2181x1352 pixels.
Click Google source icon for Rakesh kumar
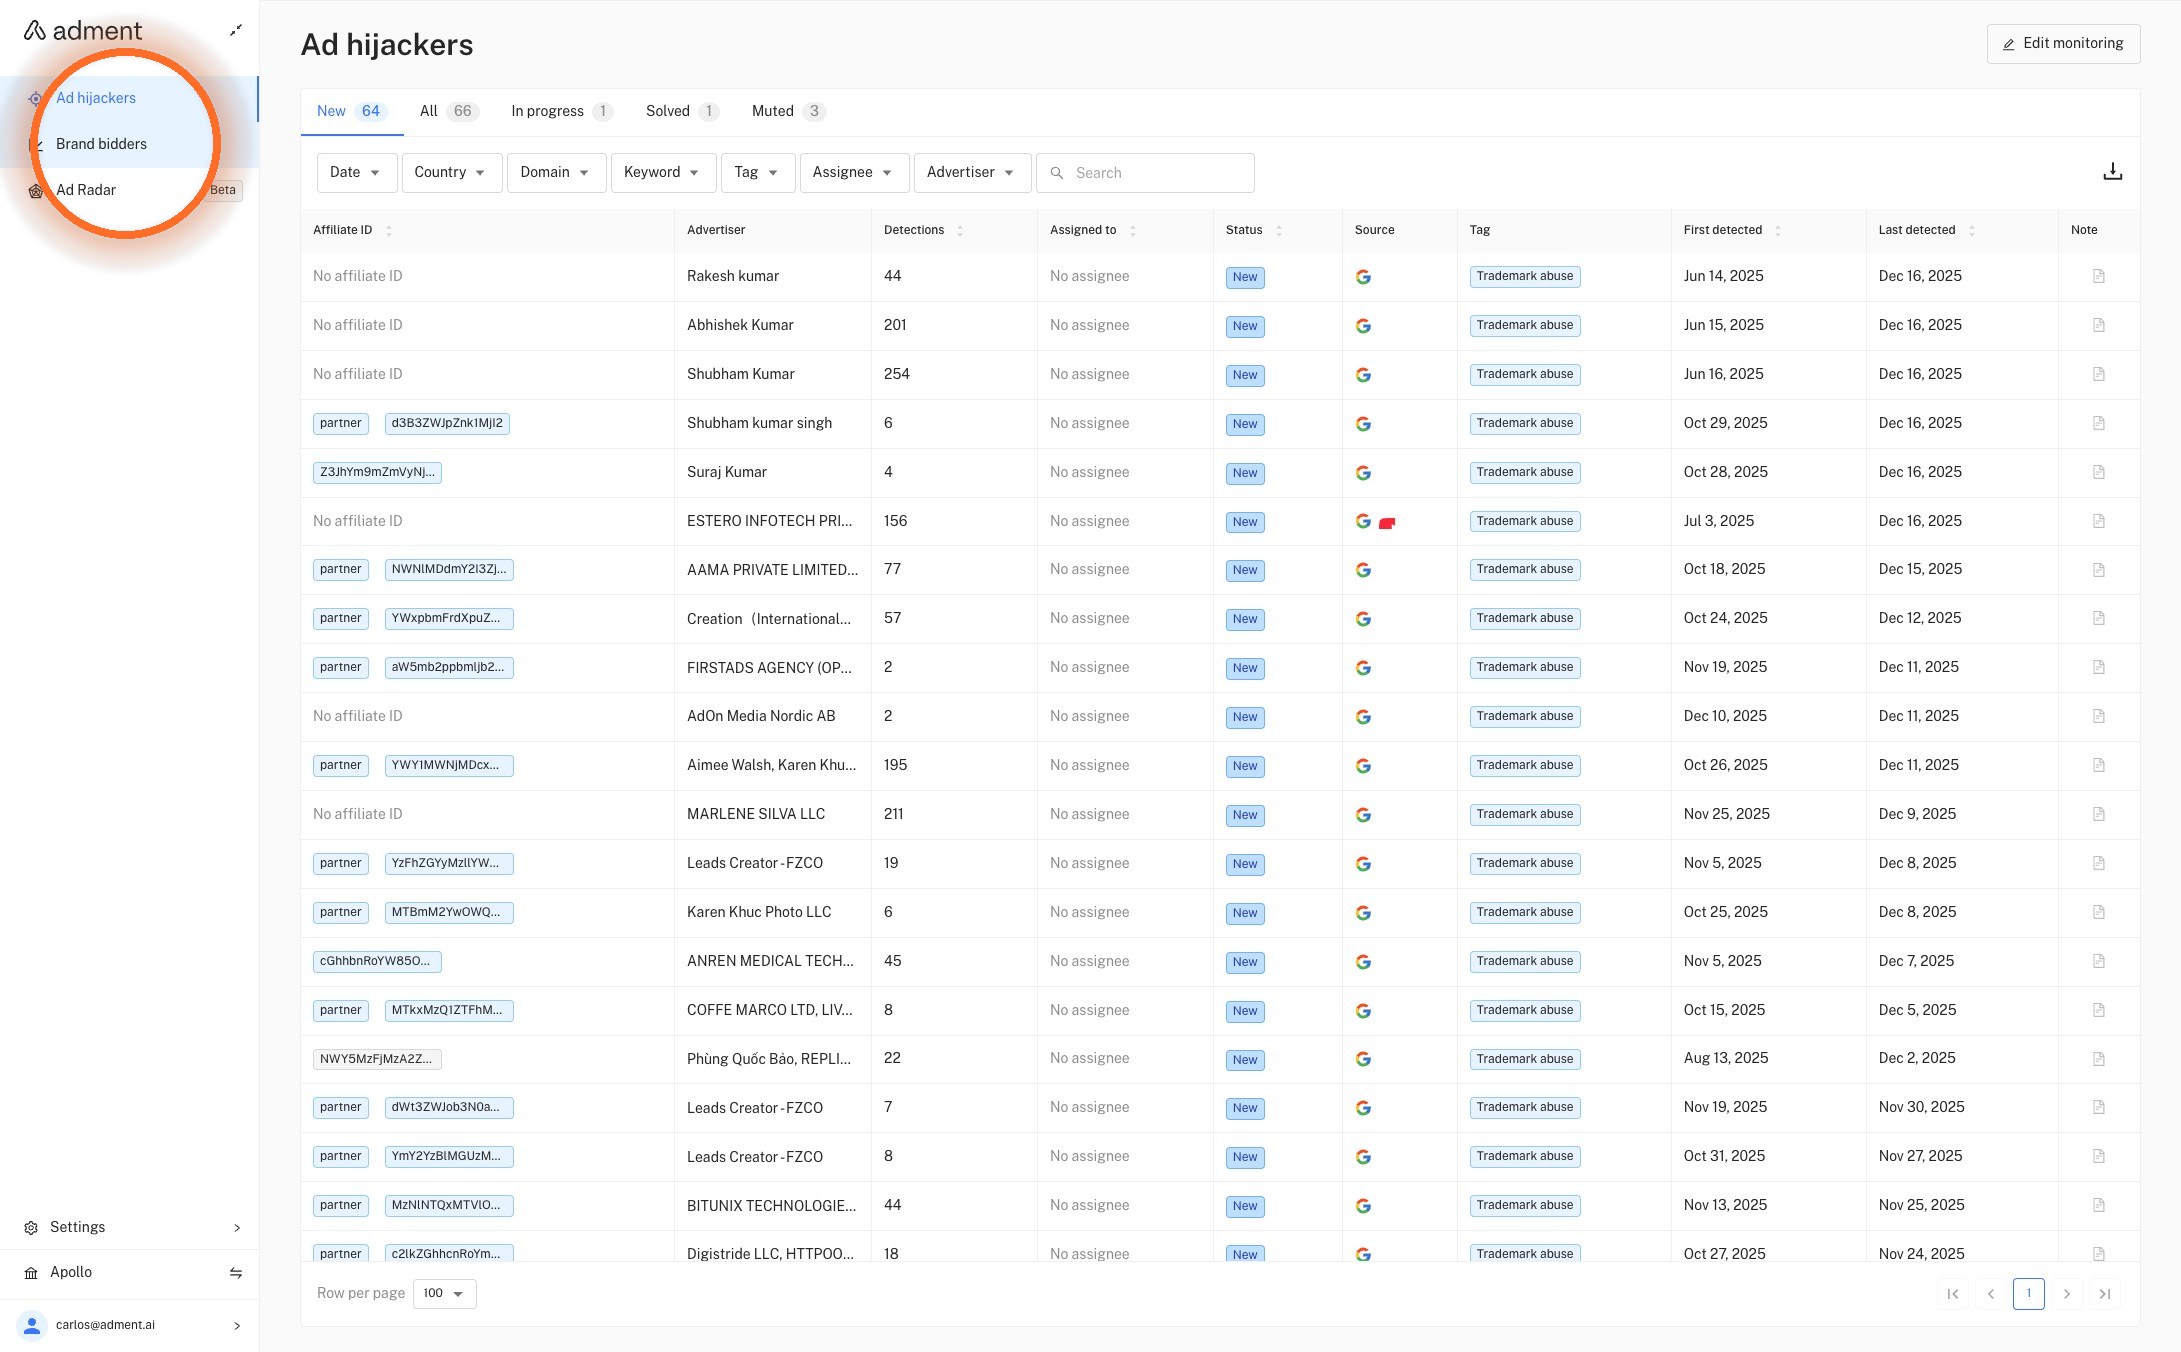pyautogui.click(x=1363, y=277)
